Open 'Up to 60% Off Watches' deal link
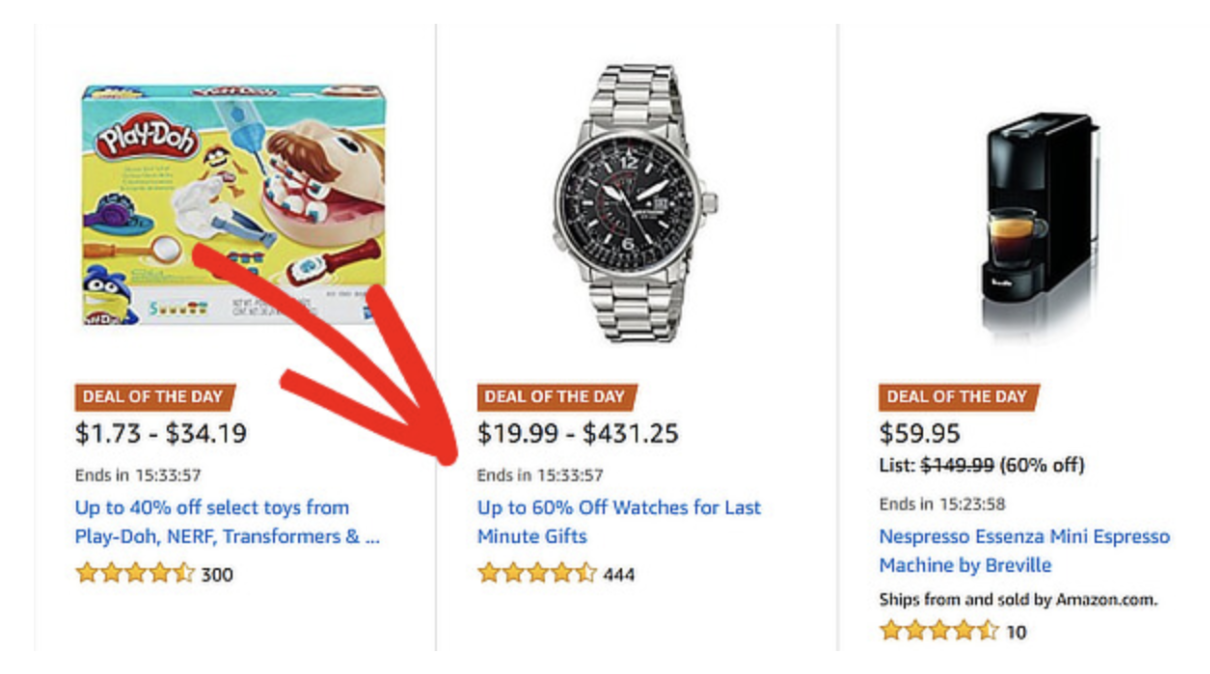1210x674 pixels. (619, 522)
